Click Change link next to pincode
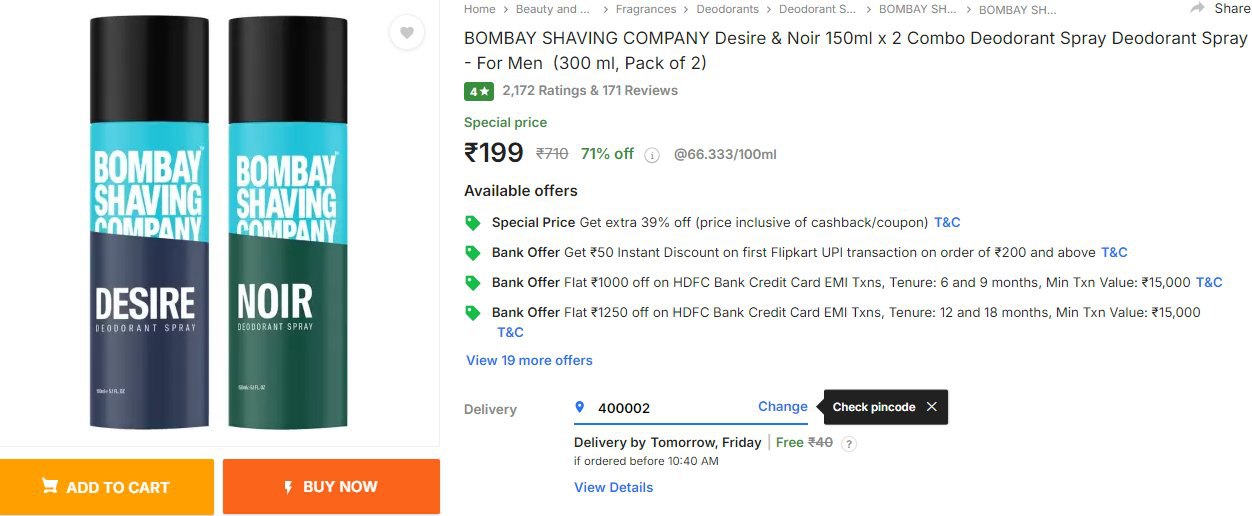This screenshot has width=1252, height=516. [x=782, y=406]
